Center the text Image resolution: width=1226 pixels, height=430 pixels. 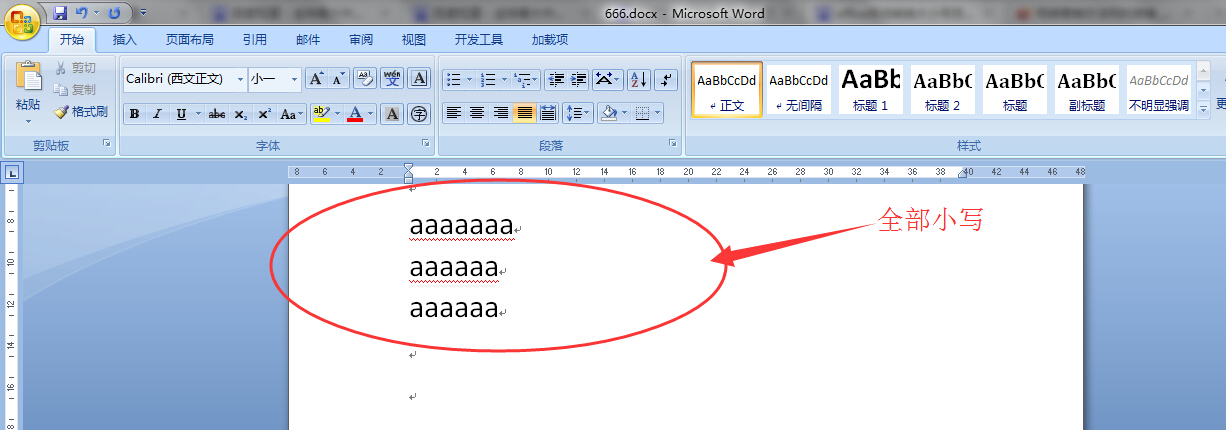pyautogui.click(x=478, y=113)
